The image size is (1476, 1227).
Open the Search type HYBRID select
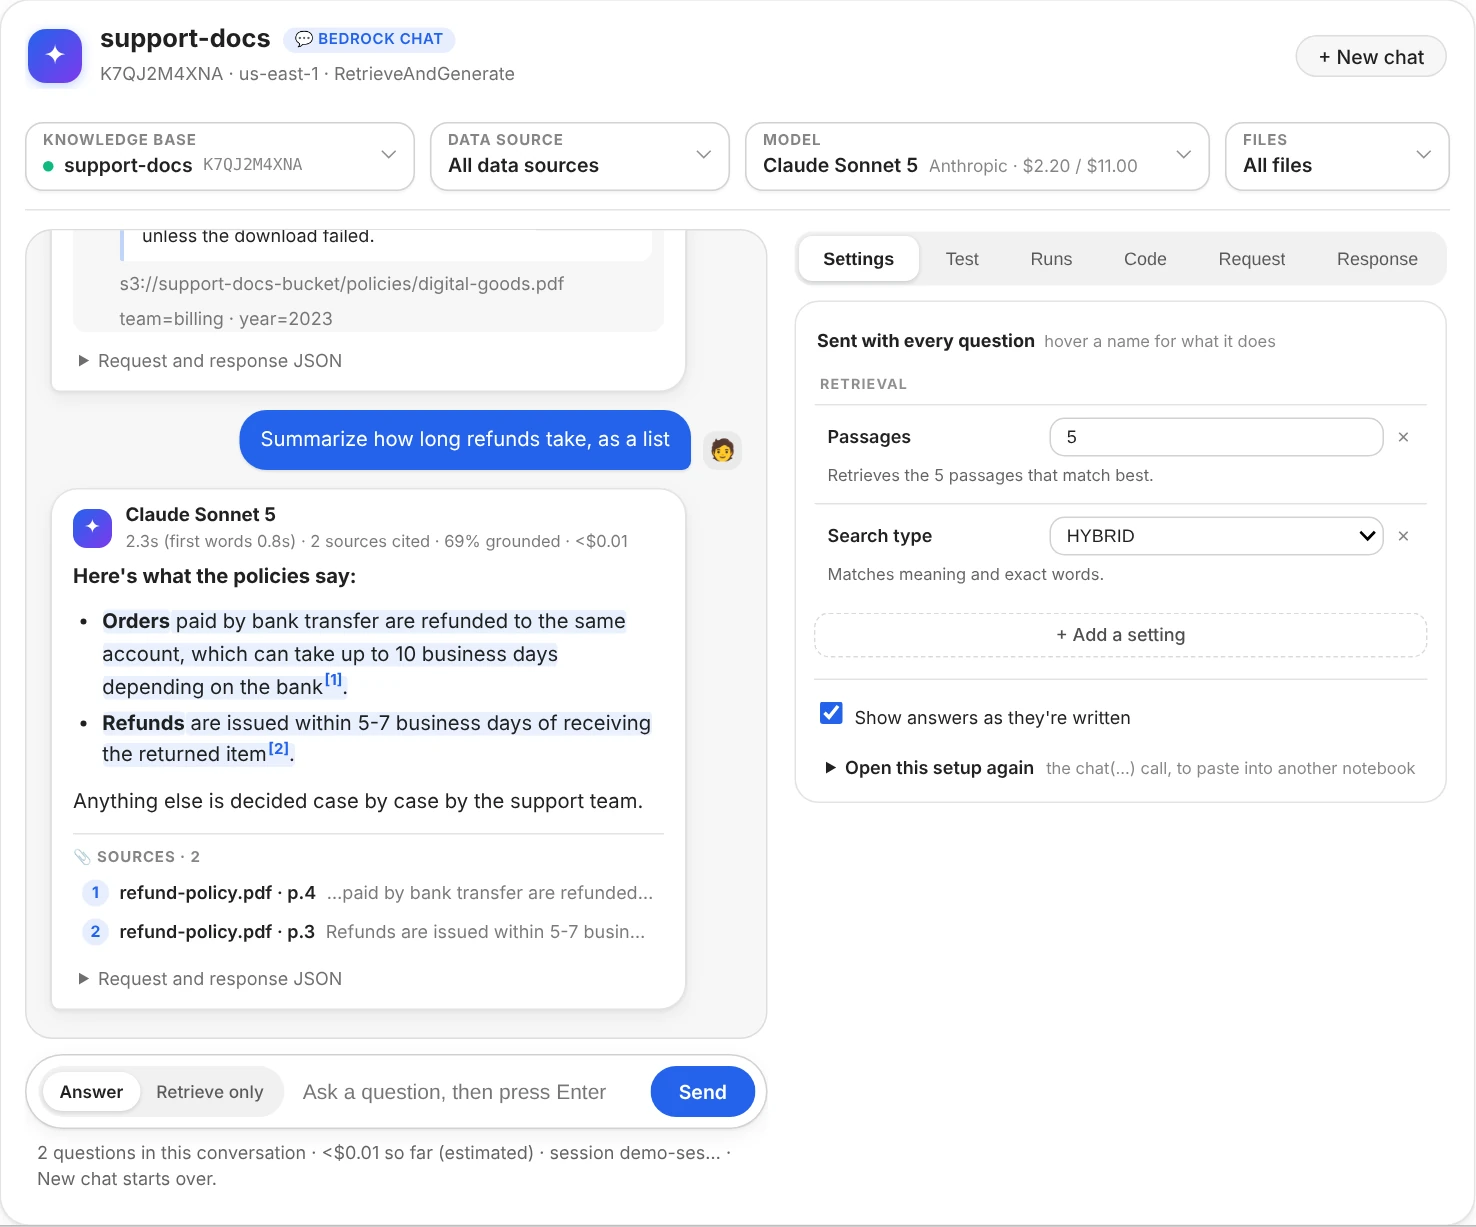click(1216, 536)
